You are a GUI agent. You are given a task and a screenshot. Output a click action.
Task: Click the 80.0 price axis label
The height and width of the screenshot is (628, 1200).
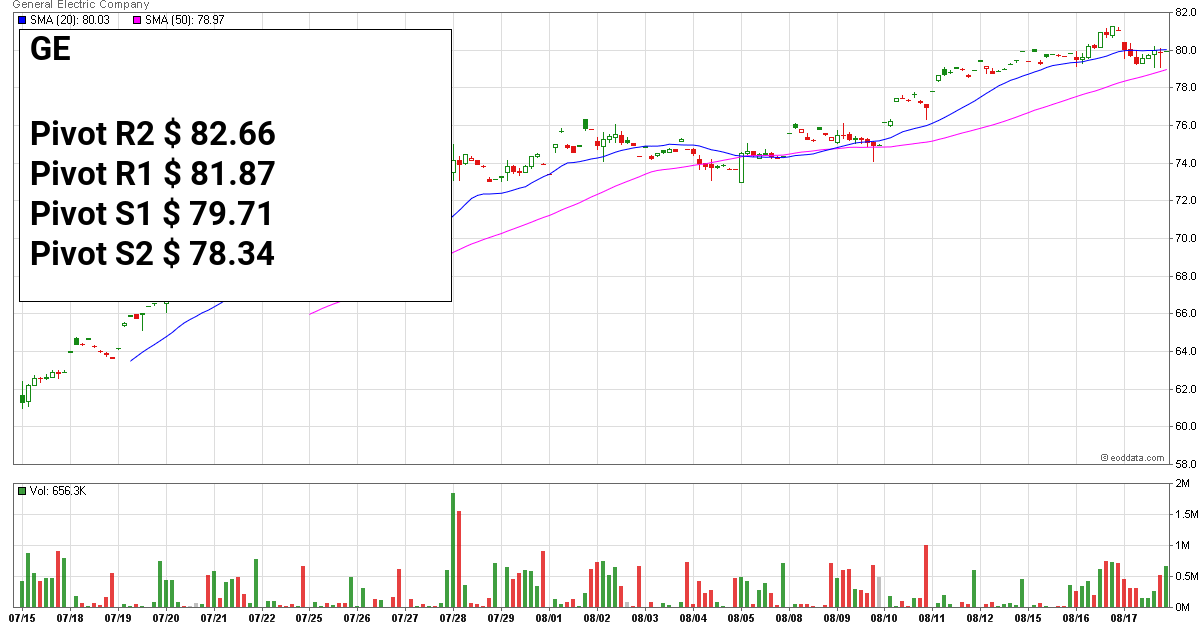pyautogui.click(x=1185, y=50)
